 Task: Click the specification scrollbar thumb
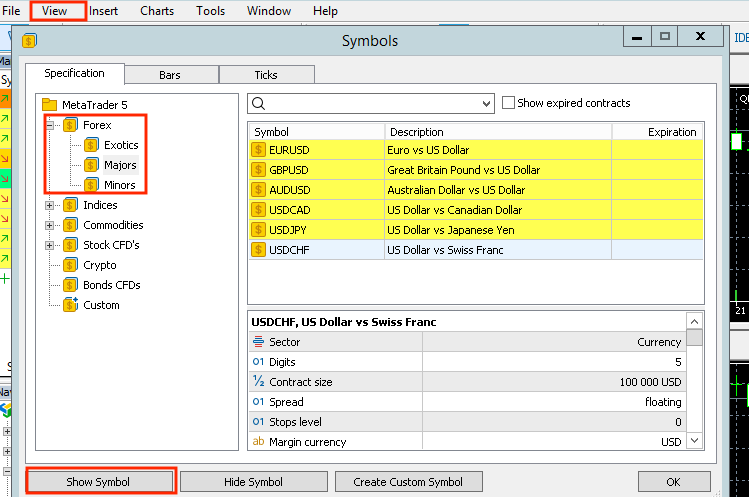695,337
